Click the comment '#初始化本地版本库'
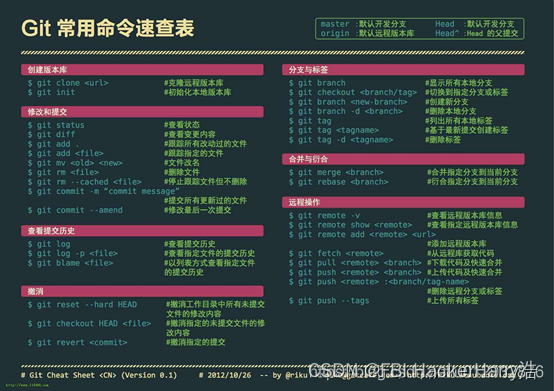The height and width of the screenshot is (391, 554). pos(198,92)
